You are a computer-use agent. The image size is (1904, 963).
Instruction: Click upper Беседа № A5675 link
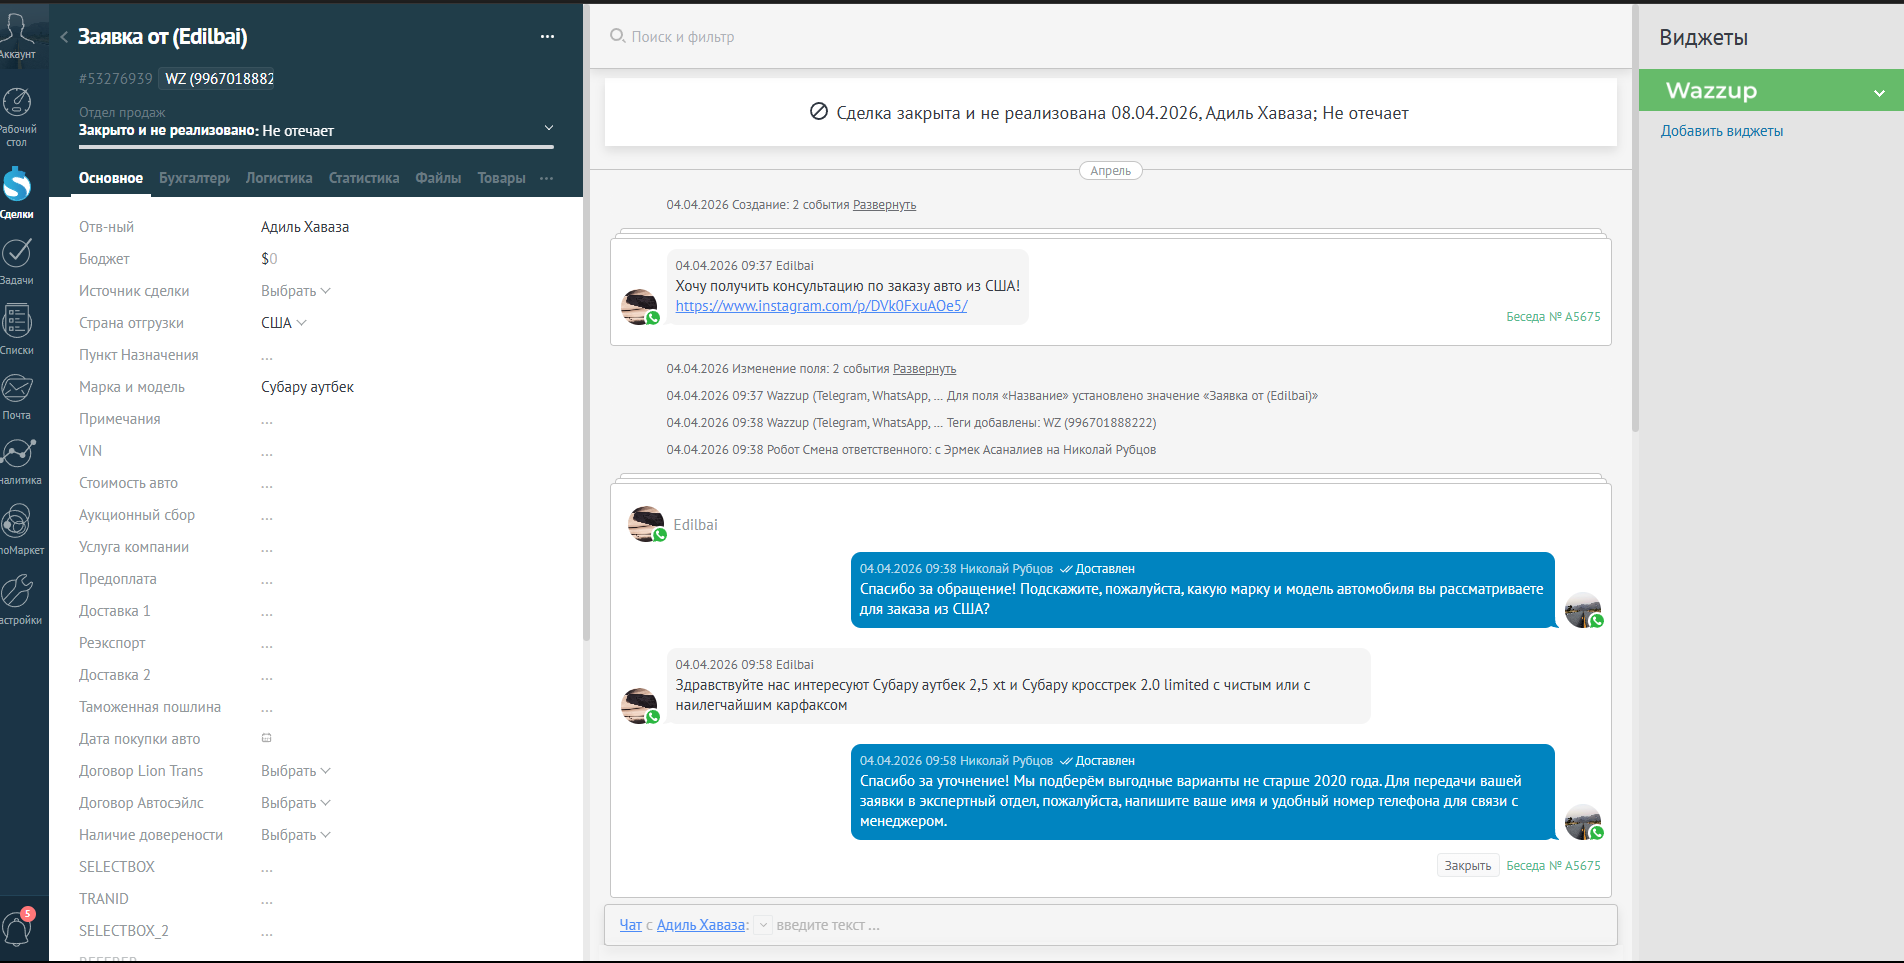coord(1553,317)
